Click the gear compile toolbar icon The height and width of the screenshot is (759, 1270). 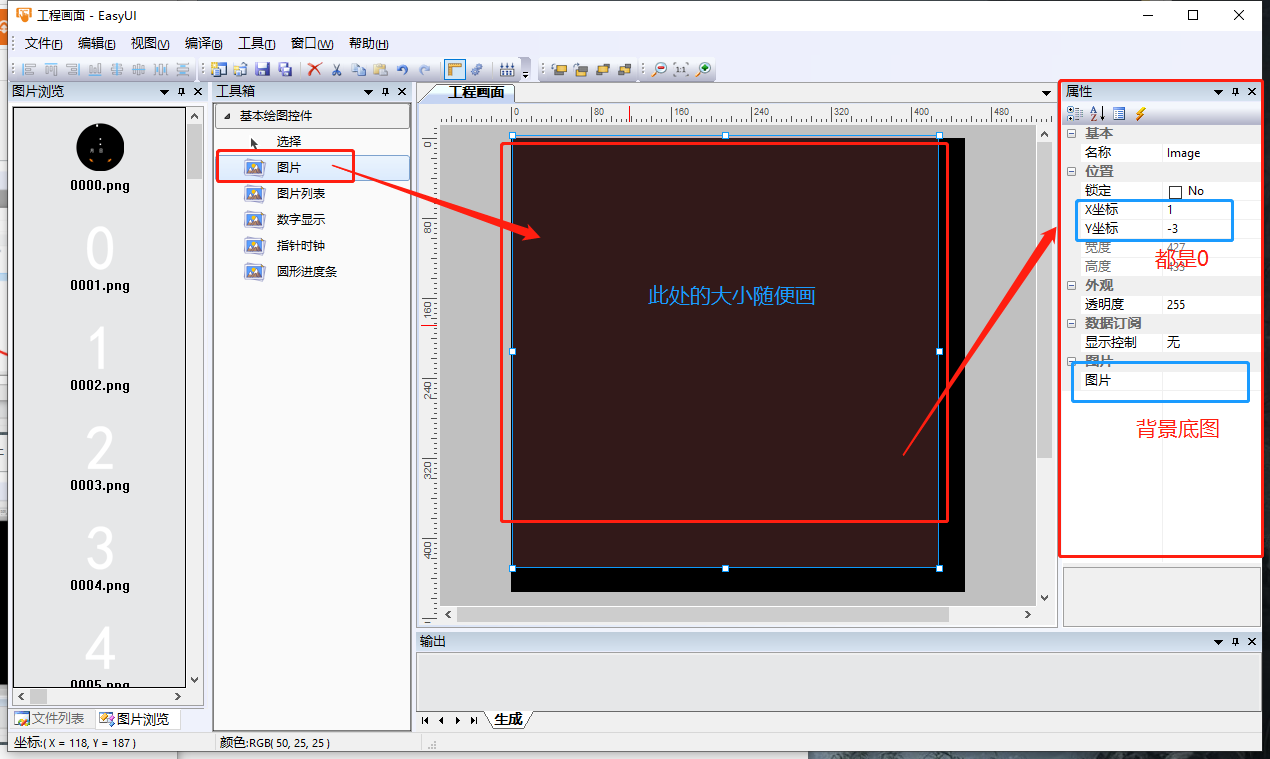(477, 70)
